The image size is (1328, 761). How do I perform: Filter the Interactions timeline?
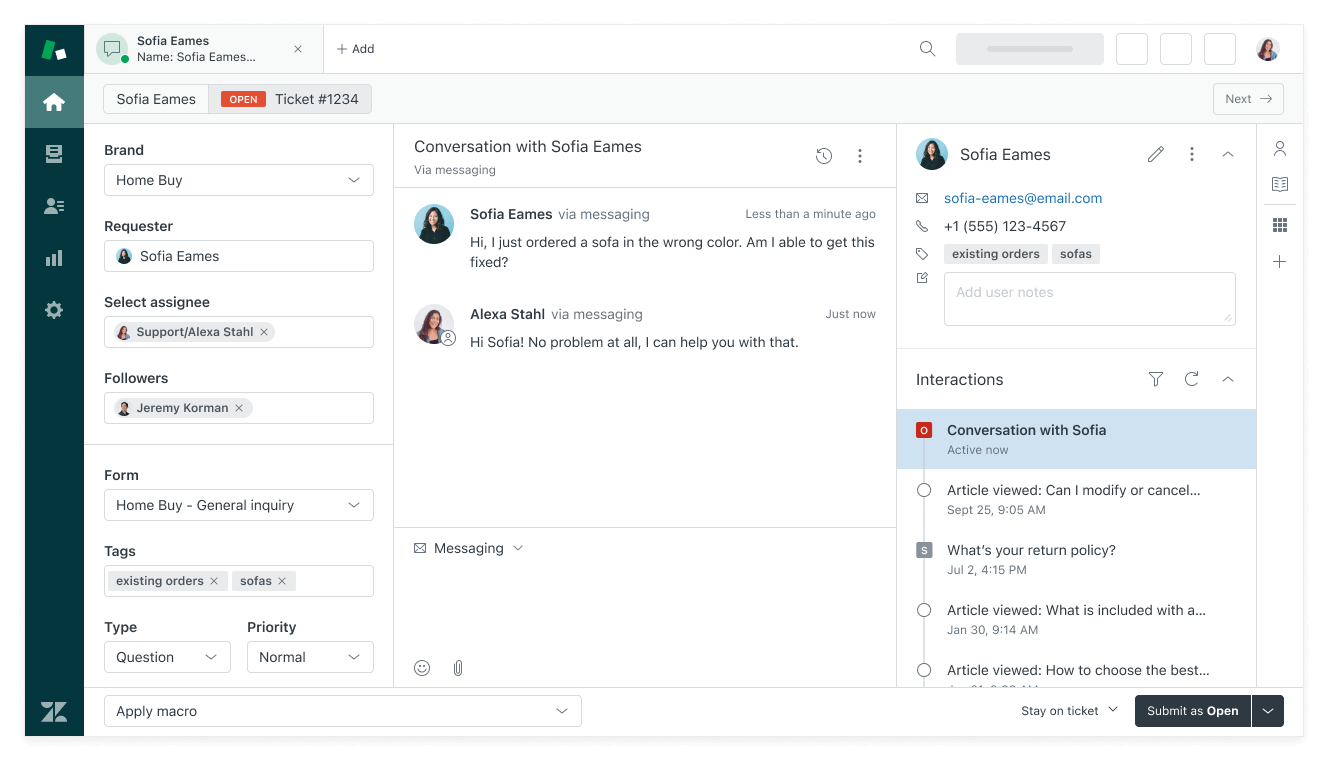(x=1155, y=379)
